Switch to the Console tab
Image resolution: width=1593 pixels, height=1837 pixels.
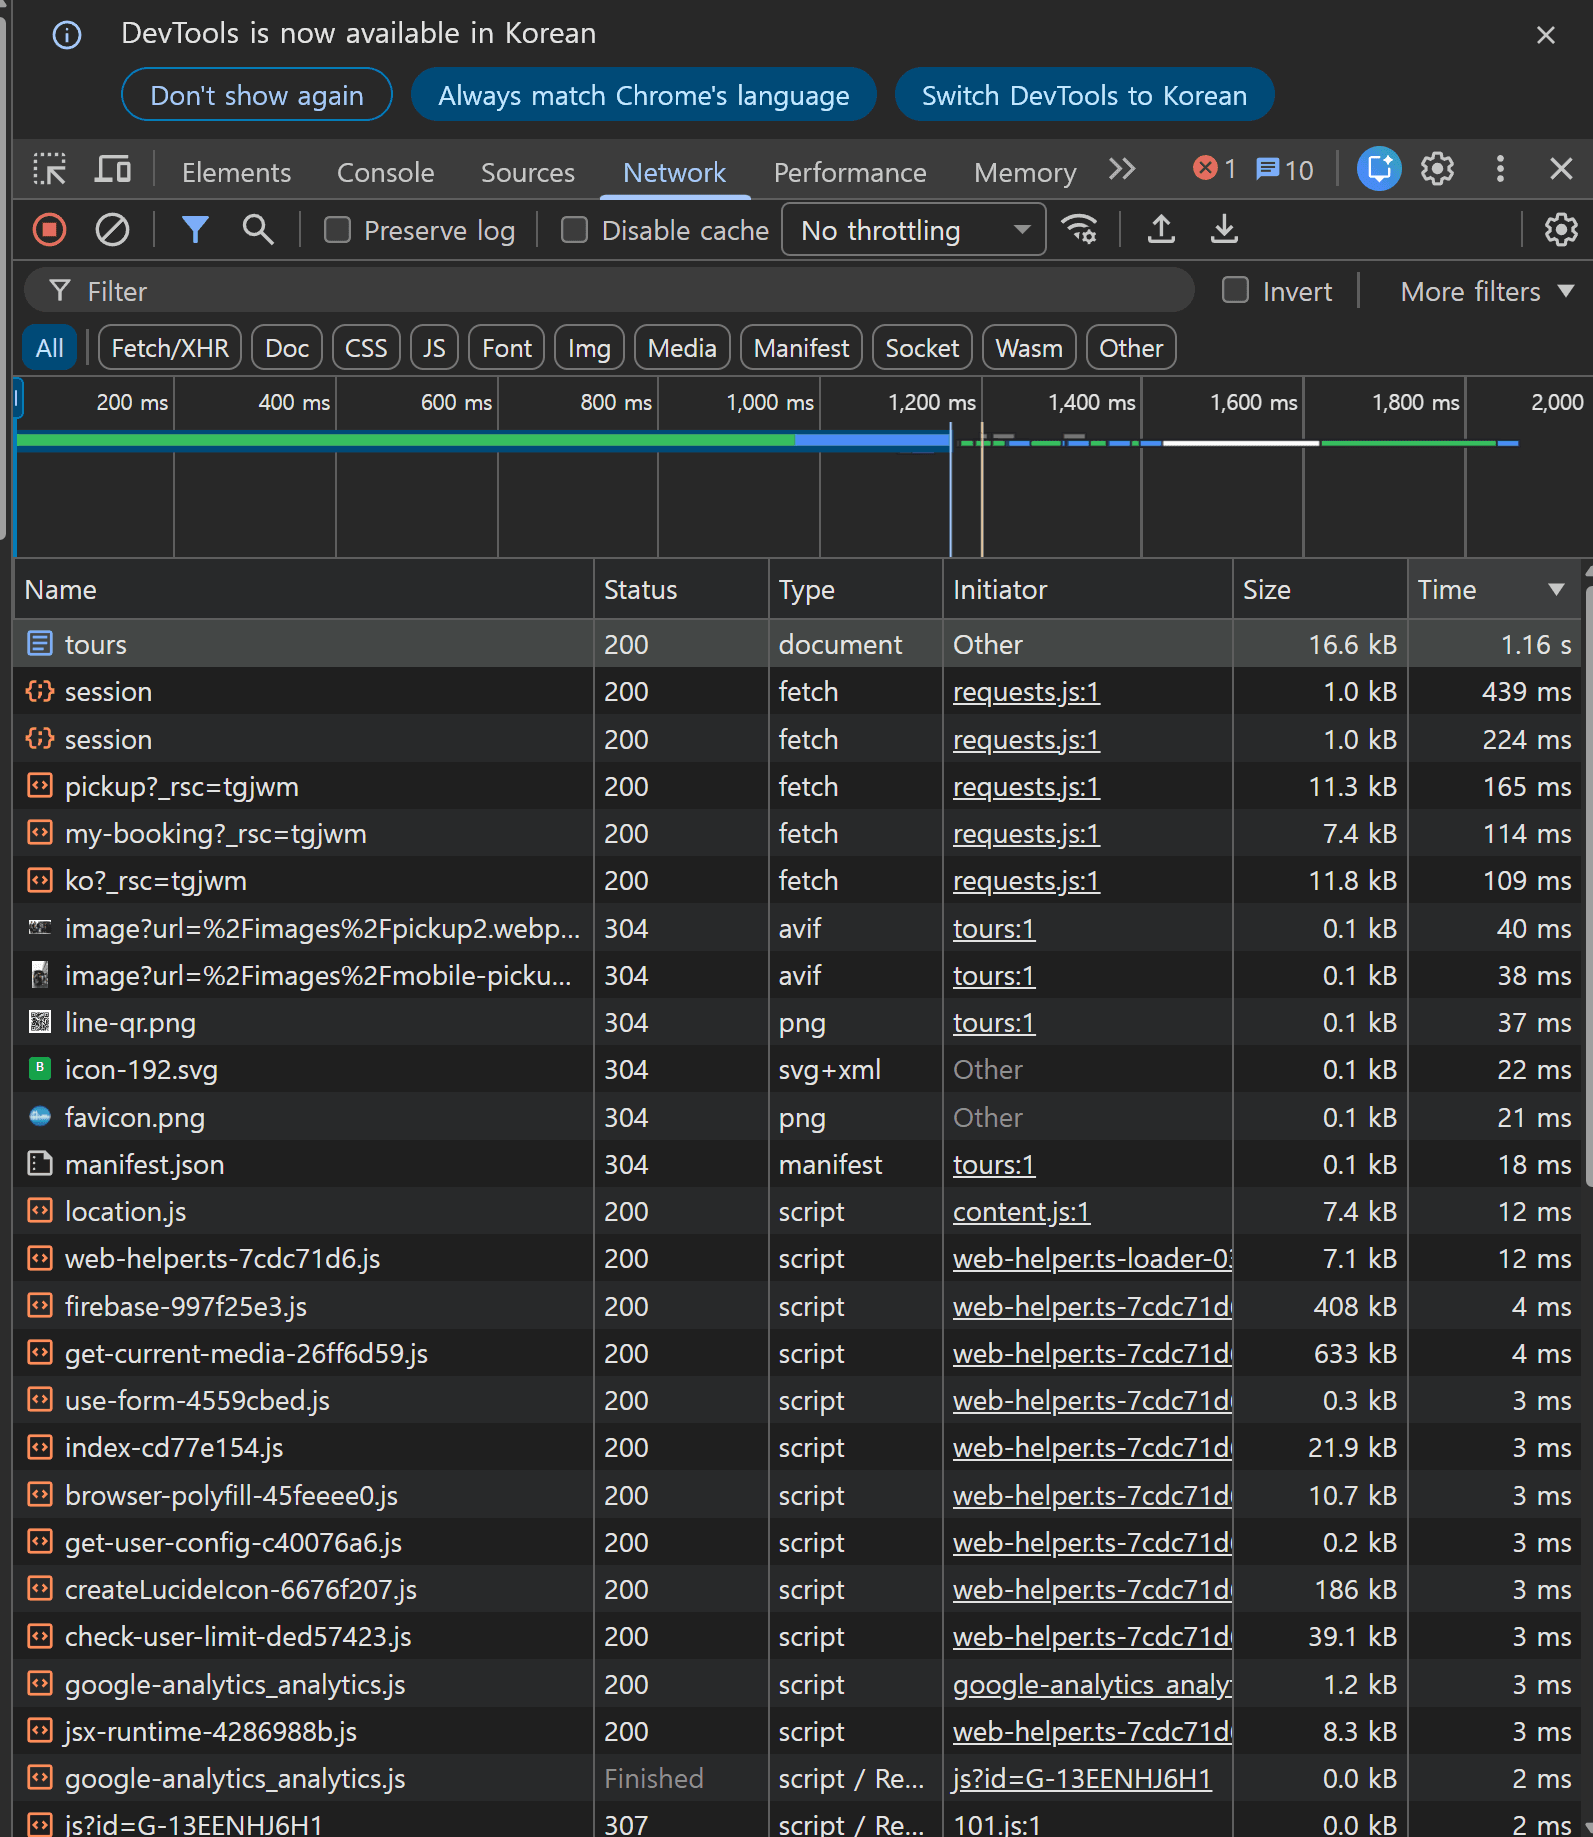coord(385,173)
